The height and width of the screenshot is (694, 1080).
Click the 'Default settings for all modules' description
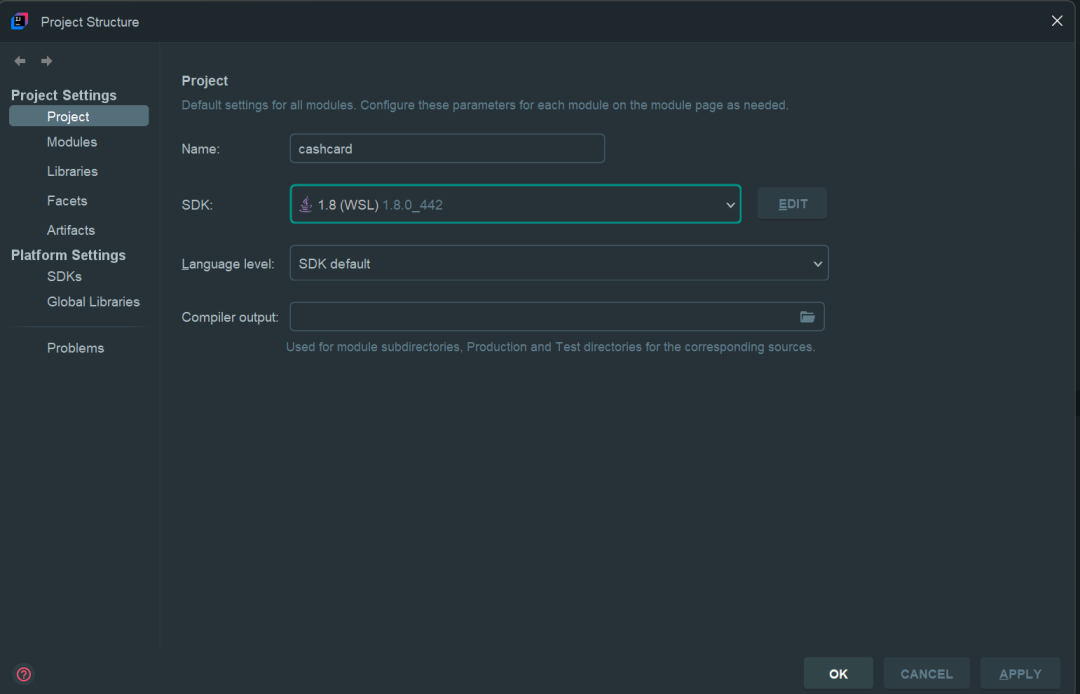click(485, 105)
